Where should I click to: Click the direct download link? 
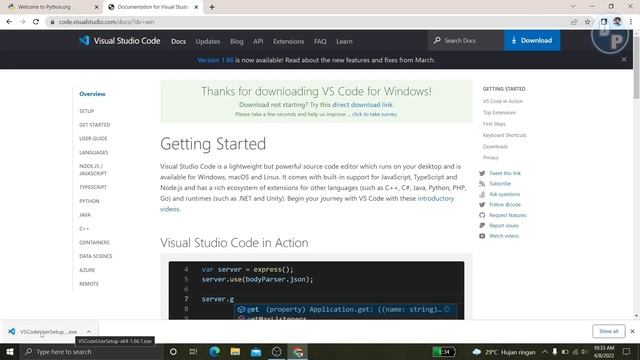click(x=362, y=104)
